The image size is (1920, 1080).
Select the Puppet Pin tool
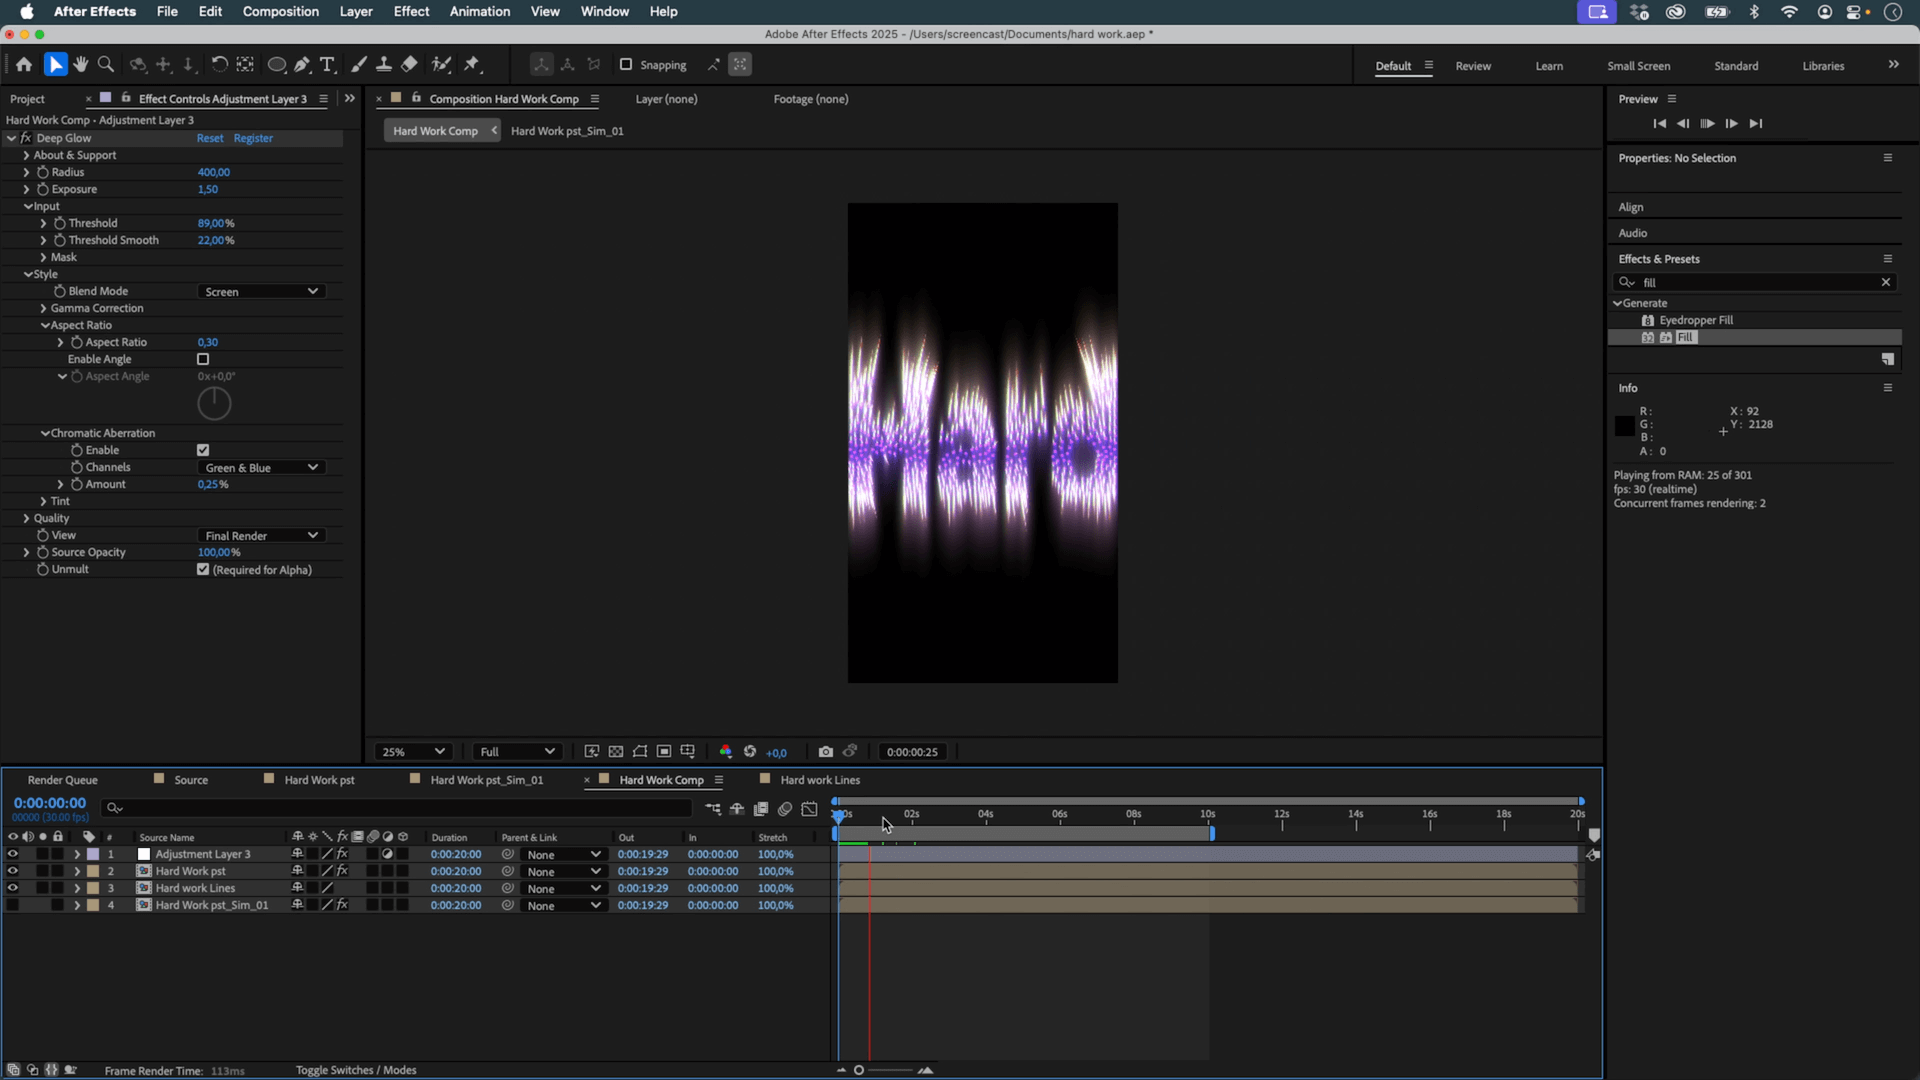(x=472, y=65)
